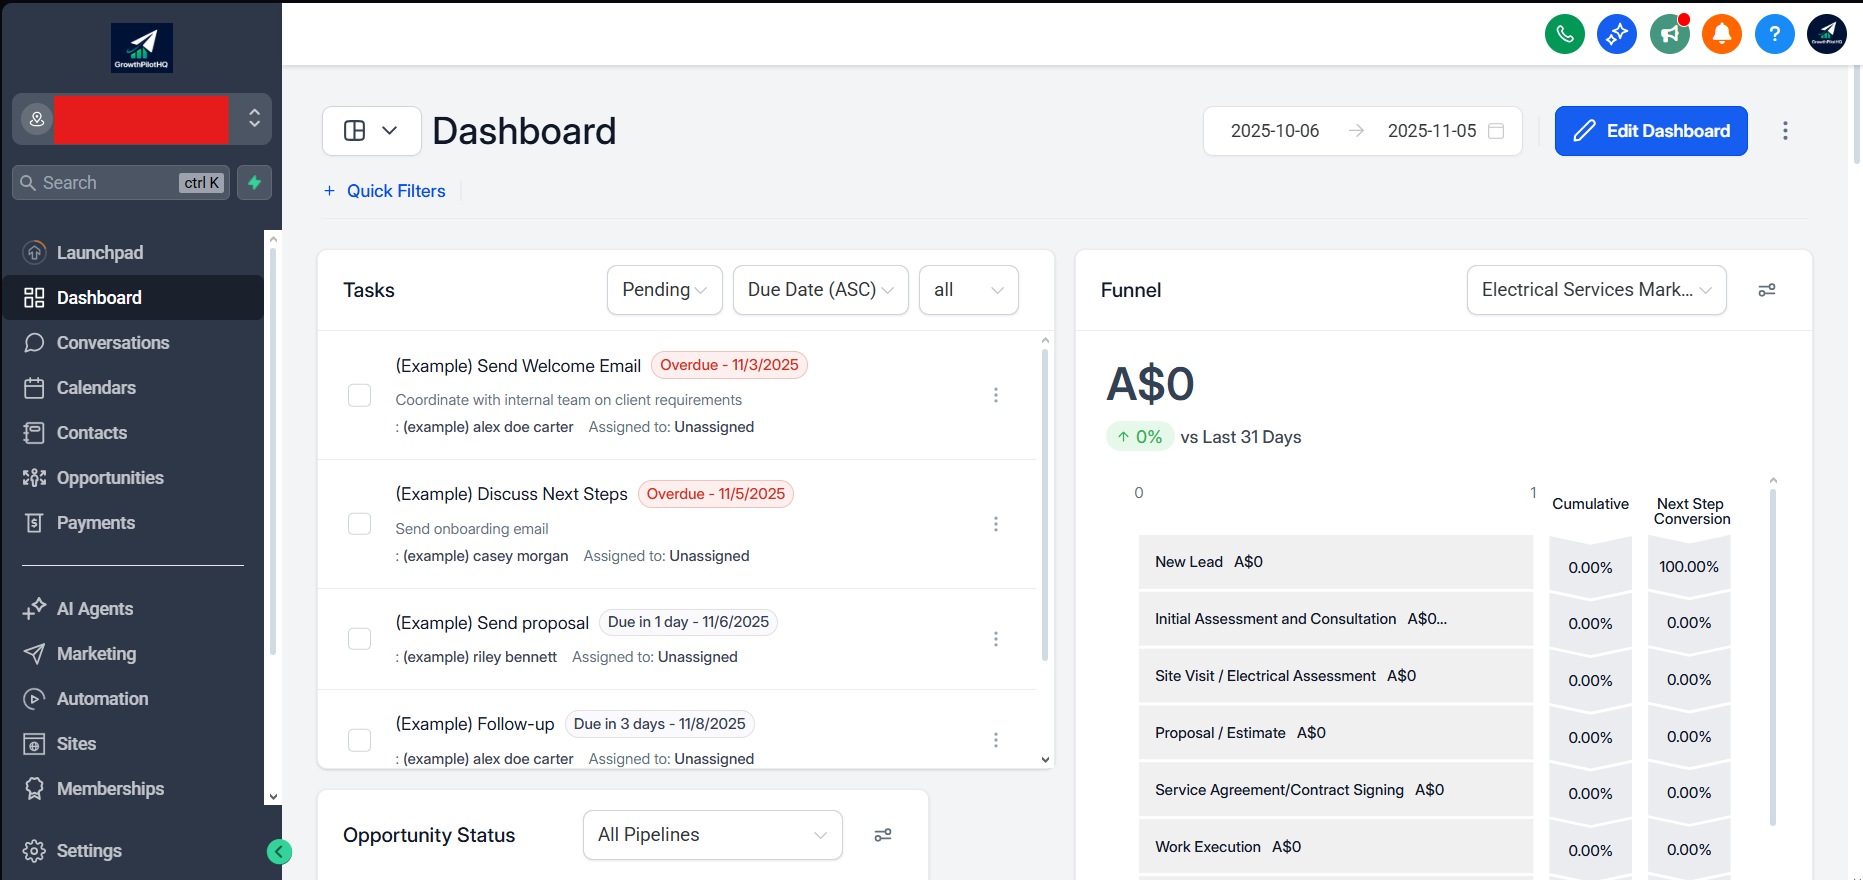Open the megaphone announcements icon
Image resolution: width=1863 pixels, height=880 pixels.
[1669, 34]
